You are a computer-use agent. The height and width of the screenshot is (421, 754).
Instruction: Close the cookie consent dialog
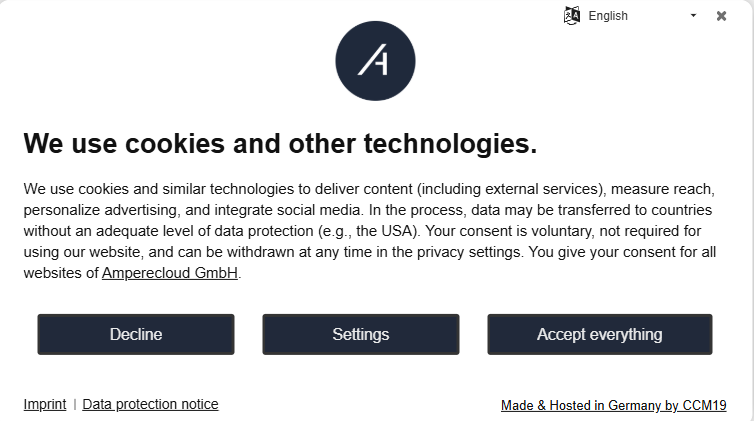click(x=722, y=16)
